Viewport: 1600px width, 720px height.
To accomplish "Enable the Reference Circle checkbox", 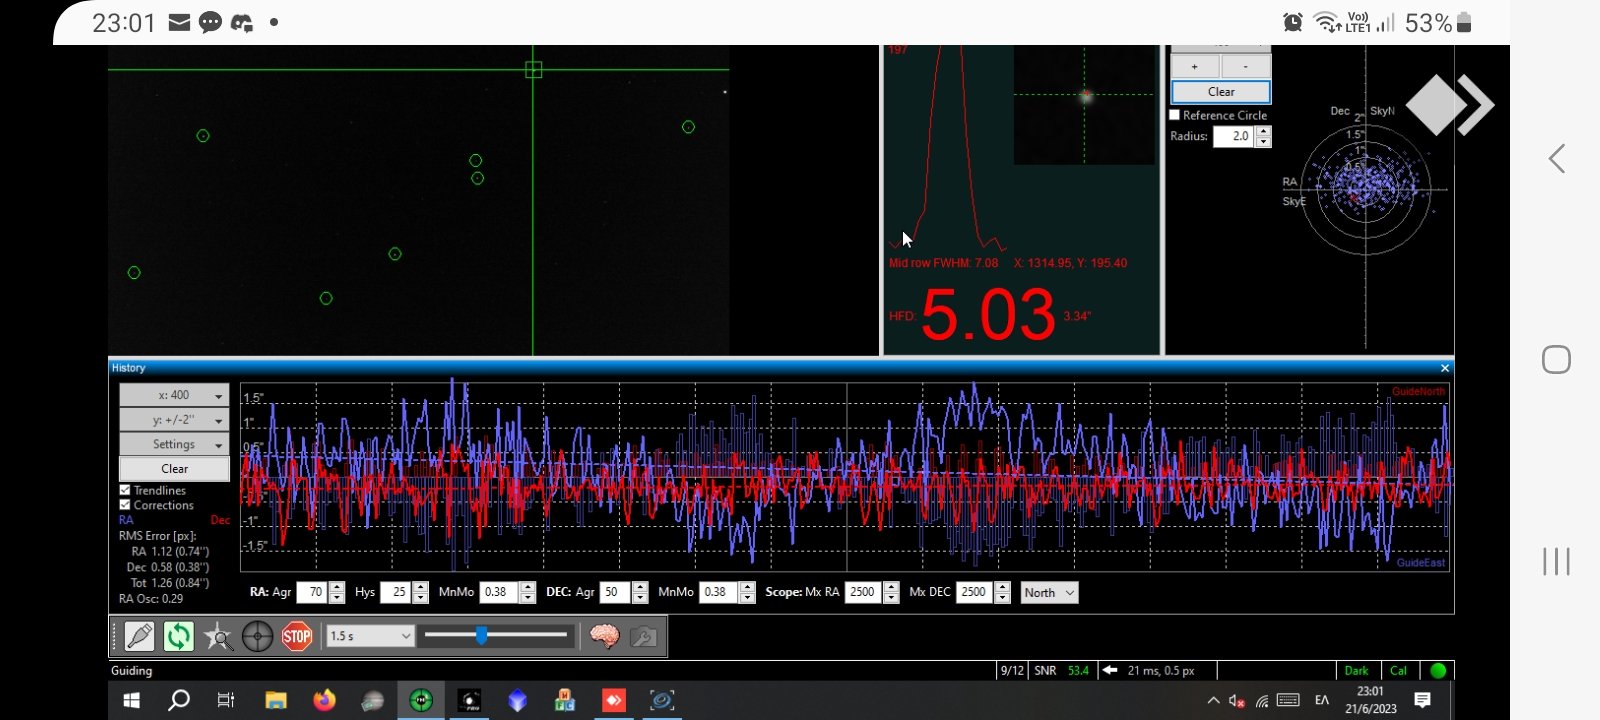I will [x=1175, y=115].
